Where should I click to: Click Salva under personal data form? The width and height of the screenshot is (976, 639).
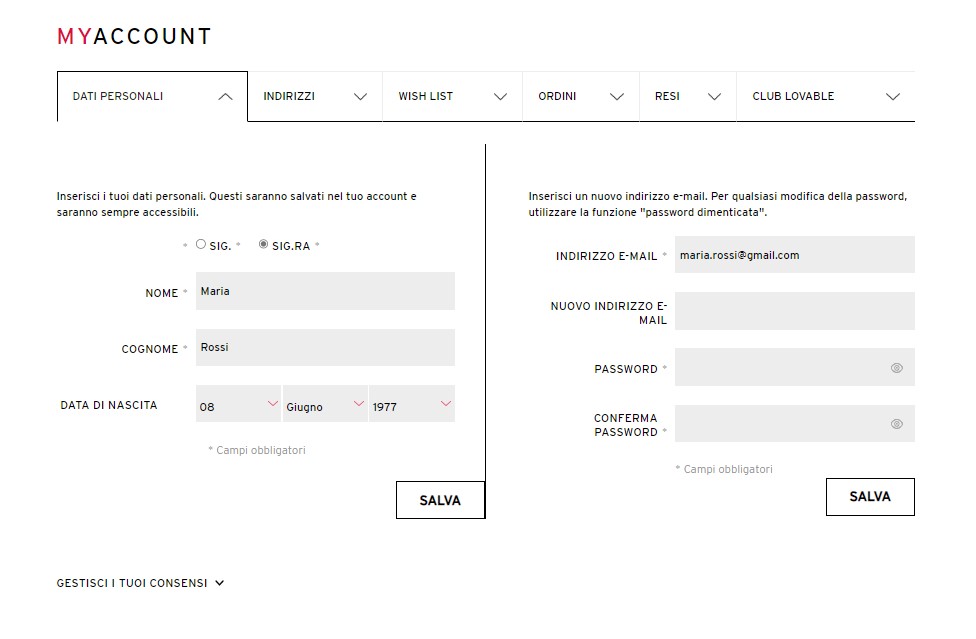click(x=440, y=500)
